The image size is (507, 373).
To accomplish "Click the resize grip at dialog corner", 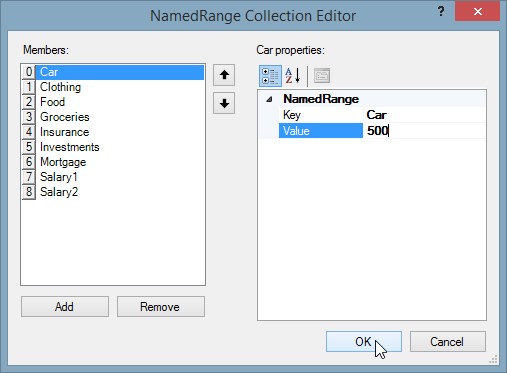I will (x=493, y=359).
